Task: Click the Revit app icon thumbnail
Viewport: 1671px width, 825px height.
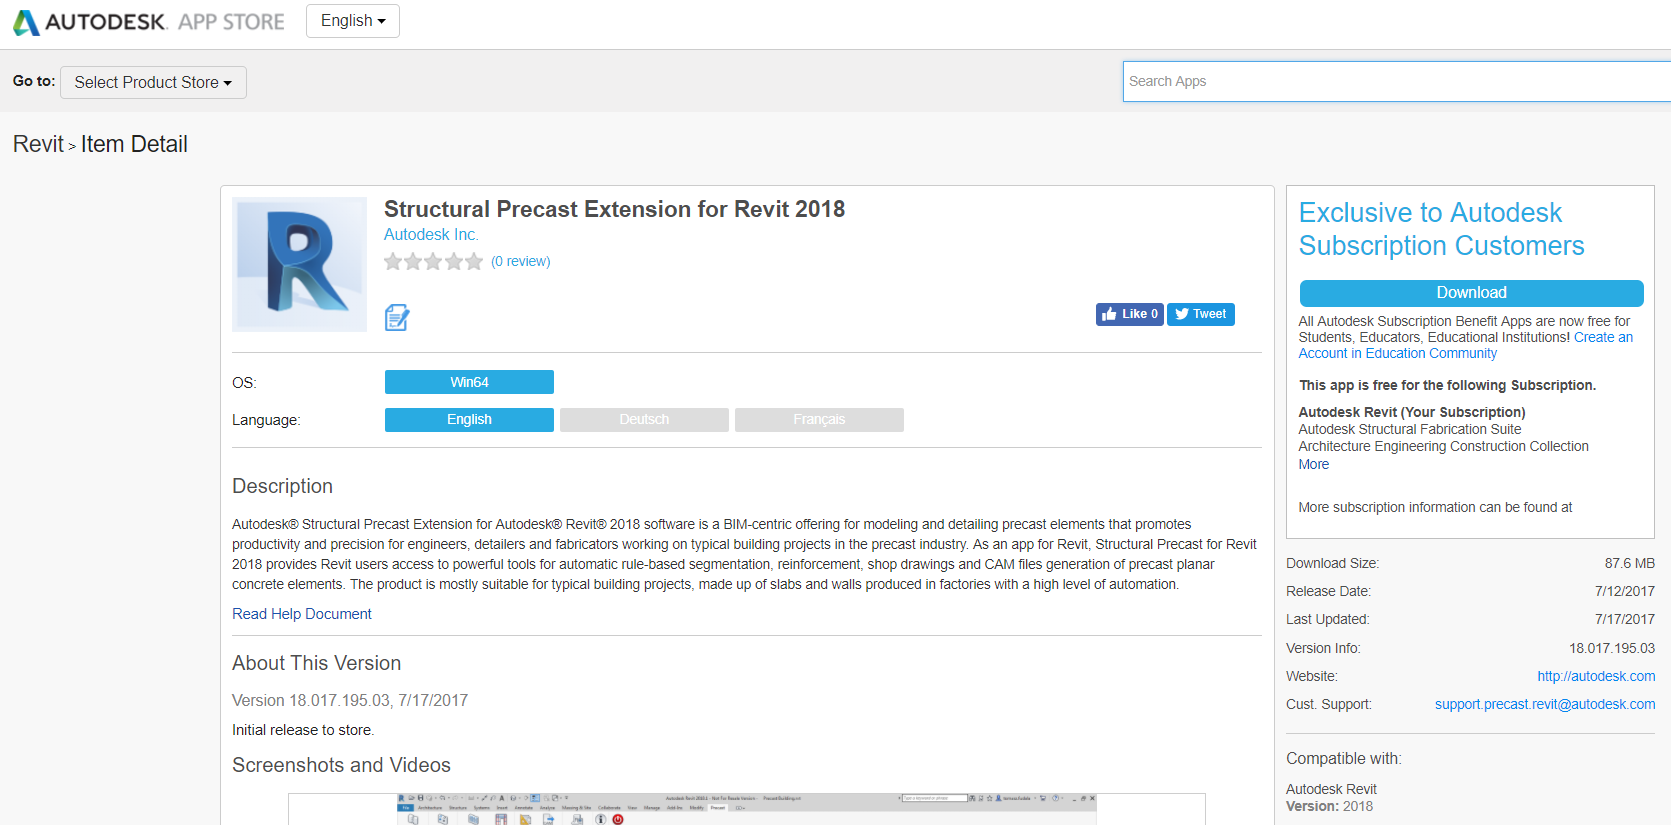Action: (299, 264)
